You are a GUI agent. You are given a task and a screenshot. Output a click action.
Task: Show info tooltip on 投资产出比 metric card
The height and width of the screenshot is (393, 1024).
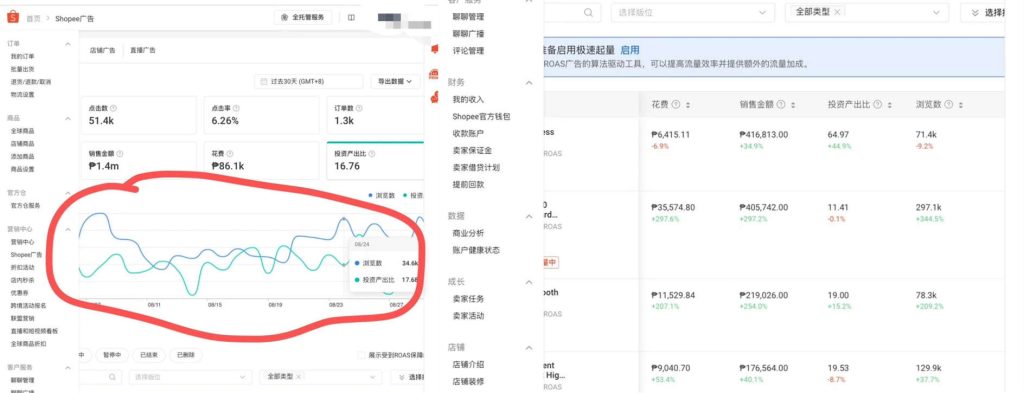point(372,154)
